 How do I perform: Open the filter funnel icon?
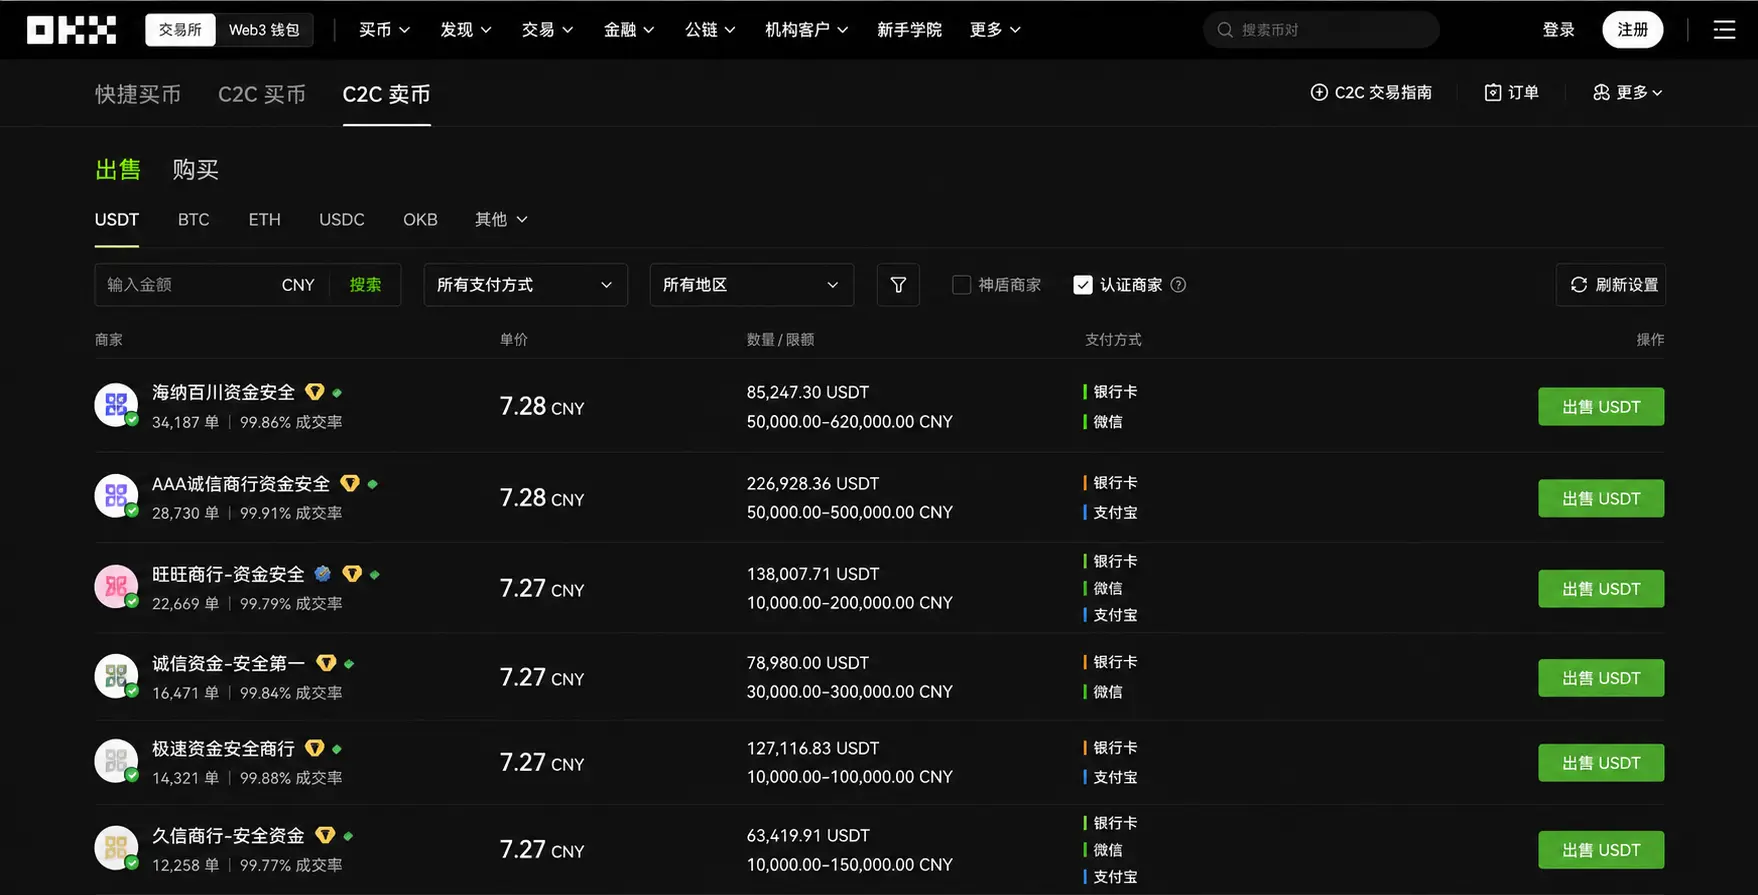click(898, 285)
